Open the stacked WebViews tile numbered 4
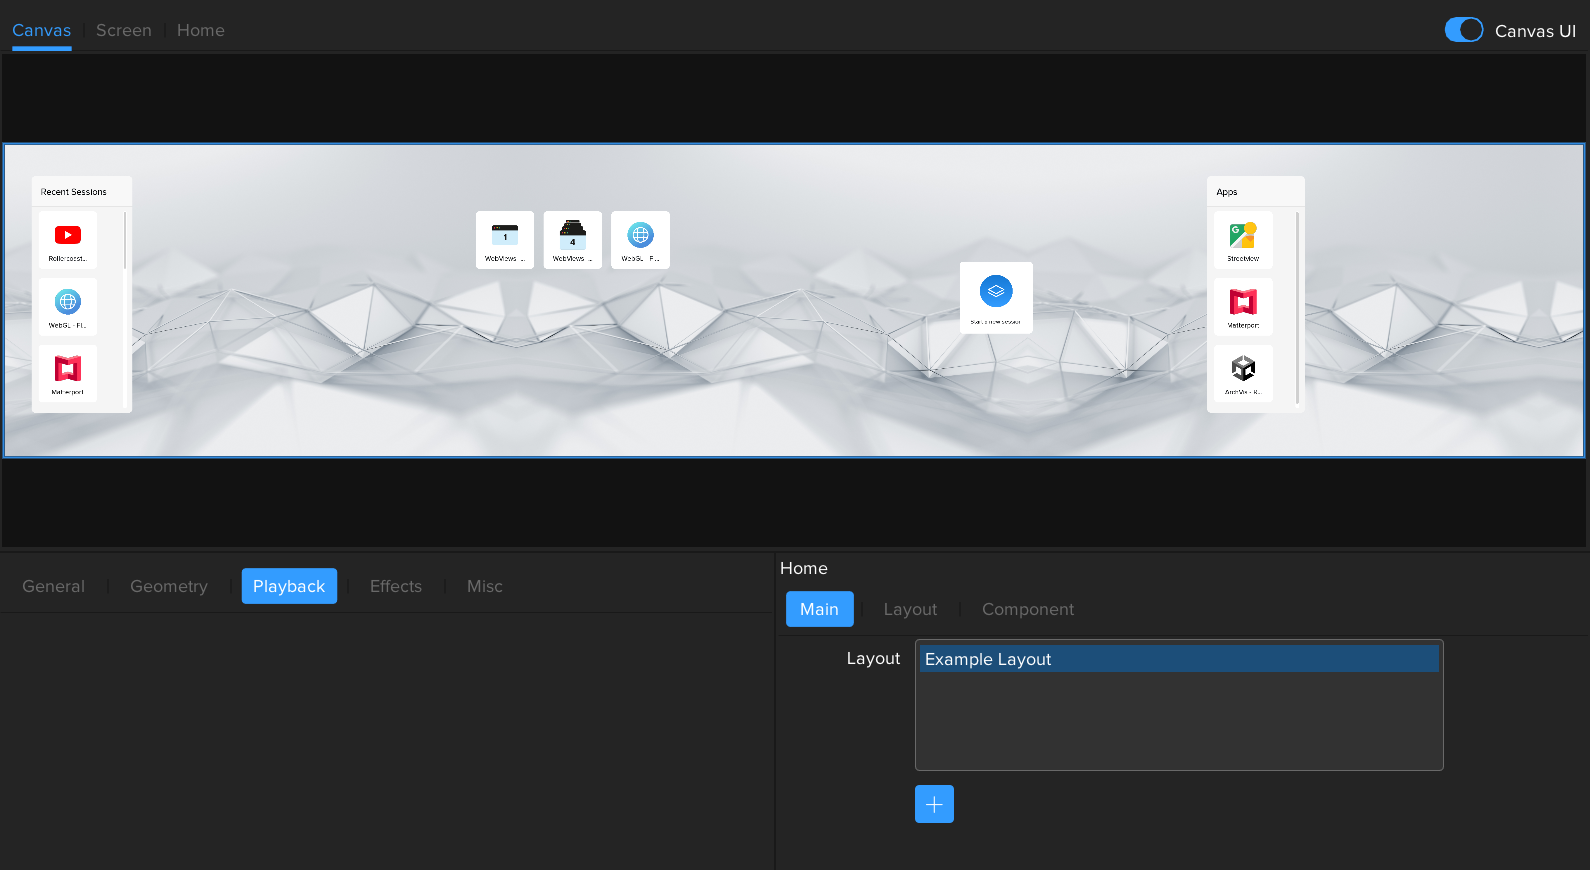Viewport: 1590px width, 870px height. pyautogui.click(x=573, y=240)
